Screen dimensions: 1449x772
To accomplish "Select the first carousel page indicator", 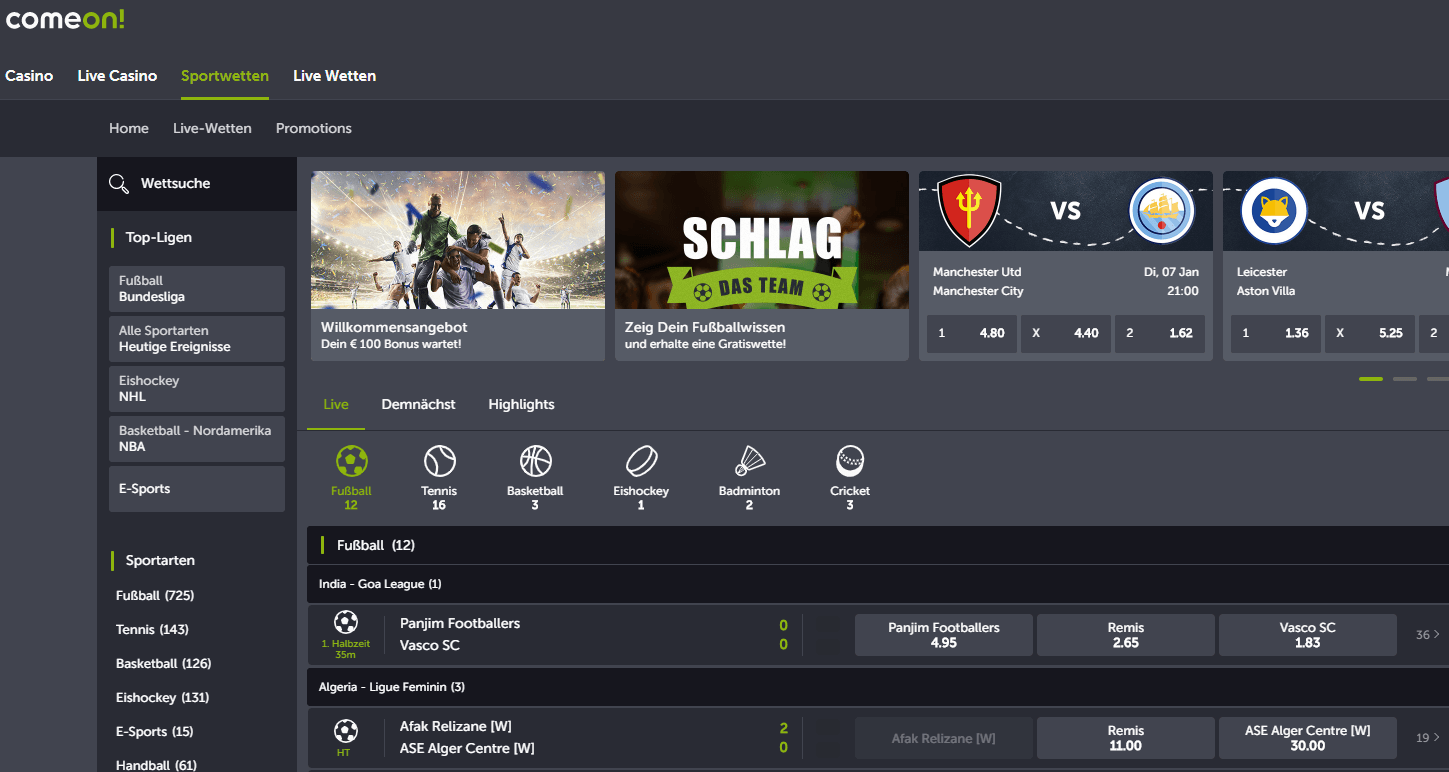I will [1371, 379].
